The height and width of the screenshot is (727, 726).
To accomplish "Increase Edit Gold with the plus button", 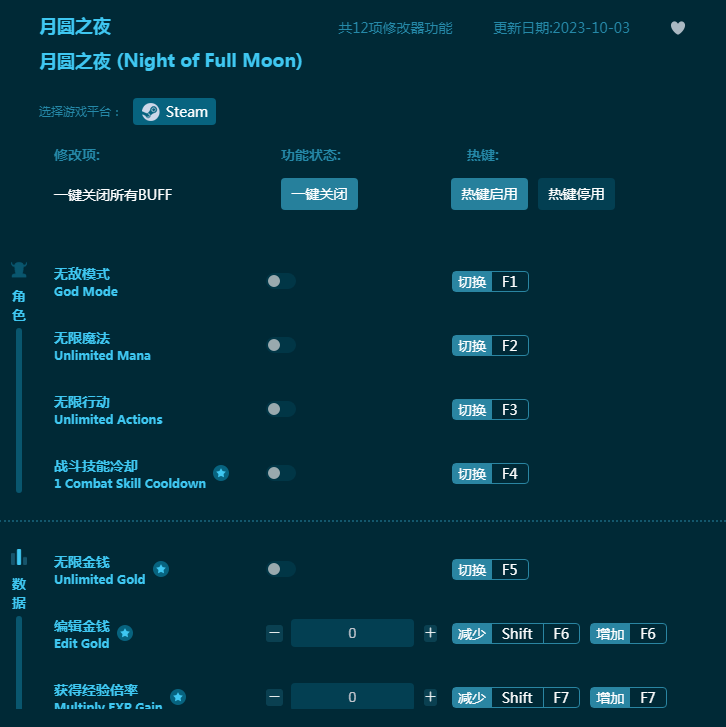I will click(430, 633).
